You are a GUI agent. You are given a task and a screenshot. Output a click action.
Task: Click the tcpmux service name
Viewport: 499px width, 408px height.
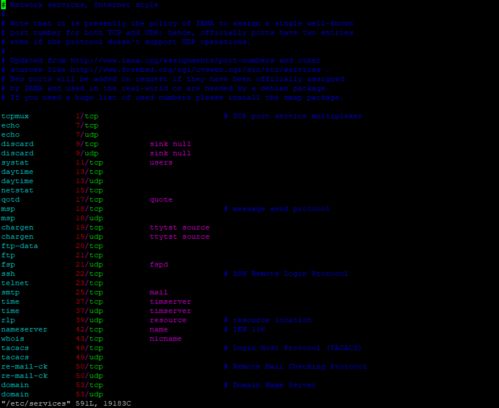[15, 116]
